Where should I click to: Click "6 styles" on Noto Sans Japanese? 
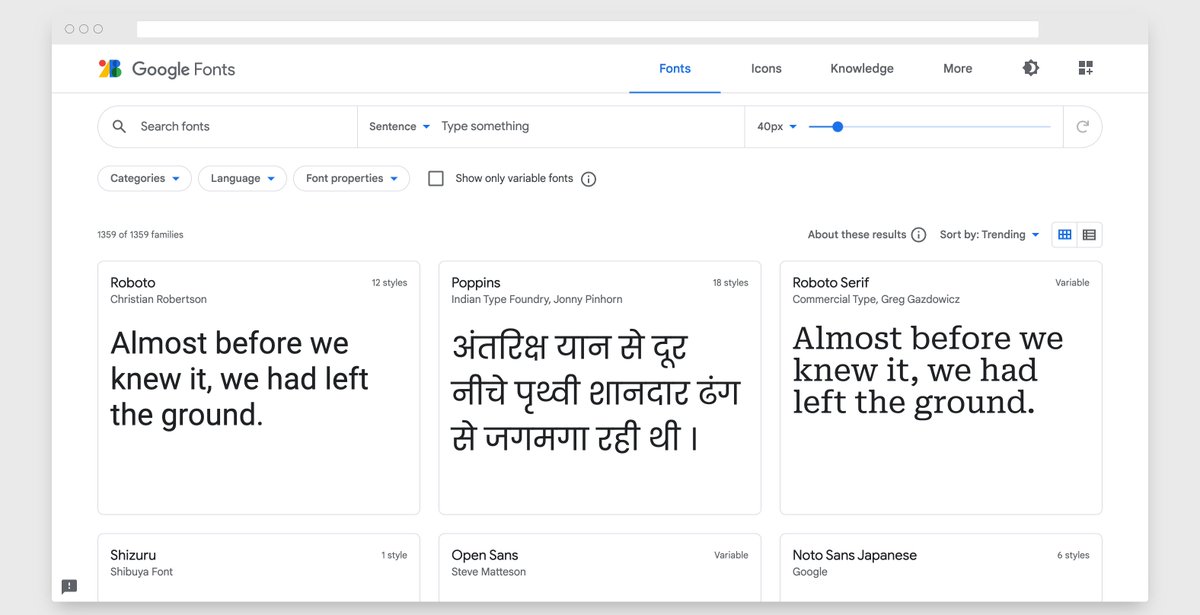coord(1073,555)
